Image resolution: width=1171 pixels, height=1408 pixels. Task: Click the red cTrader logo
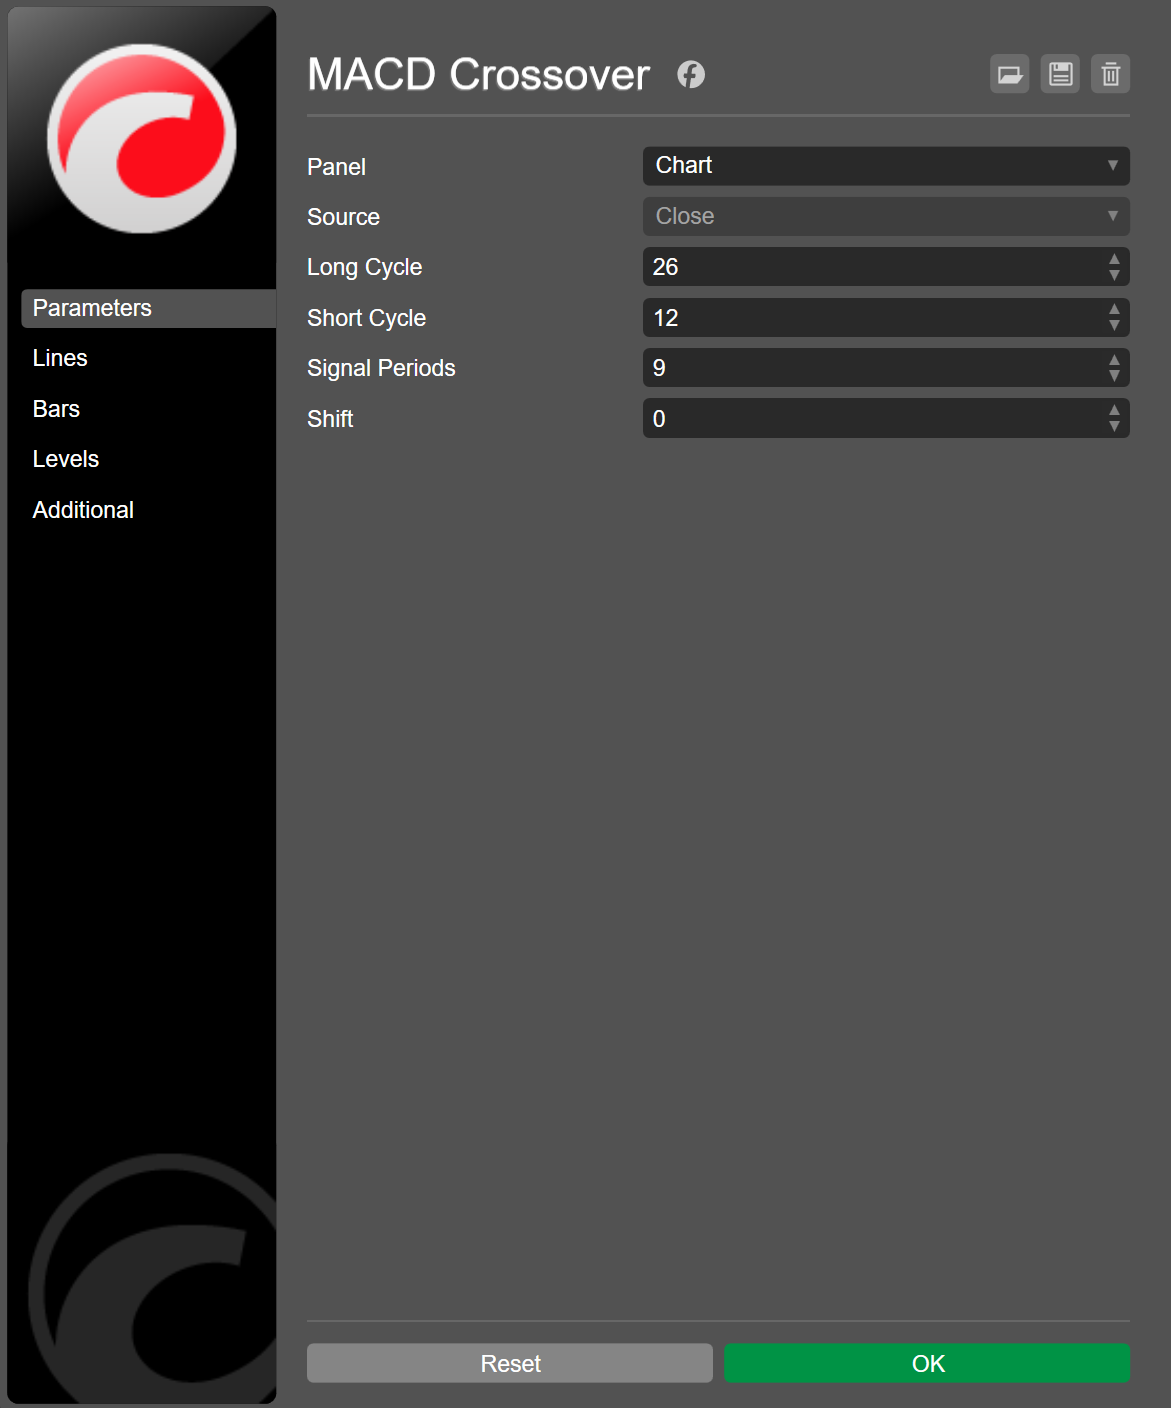142,138
